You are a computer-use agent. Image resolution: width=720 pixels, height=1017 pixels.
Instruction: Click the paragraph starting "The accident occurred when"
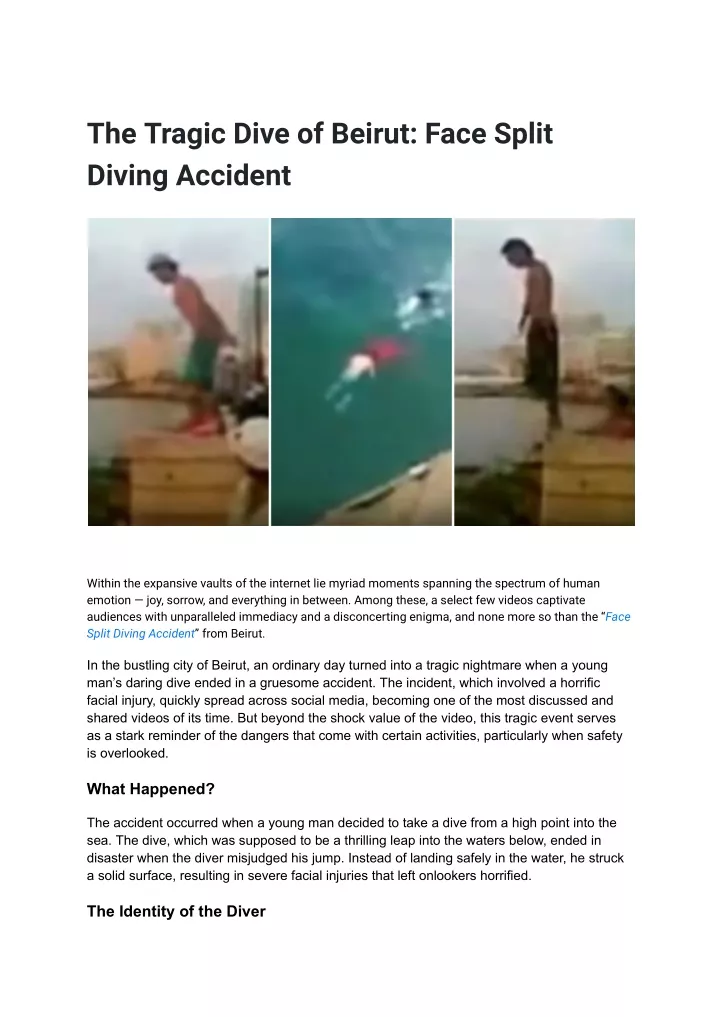click(355, 849)
